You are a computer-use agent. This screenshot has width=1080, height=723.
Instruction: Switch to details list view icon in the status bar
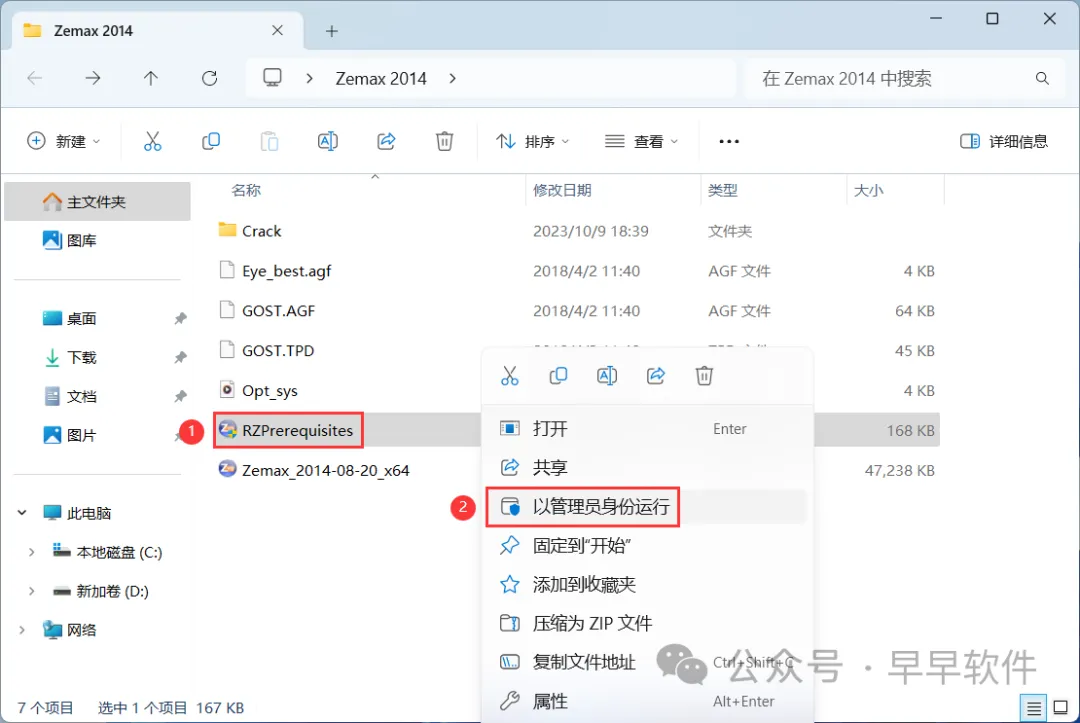(x=1033, y=707)
